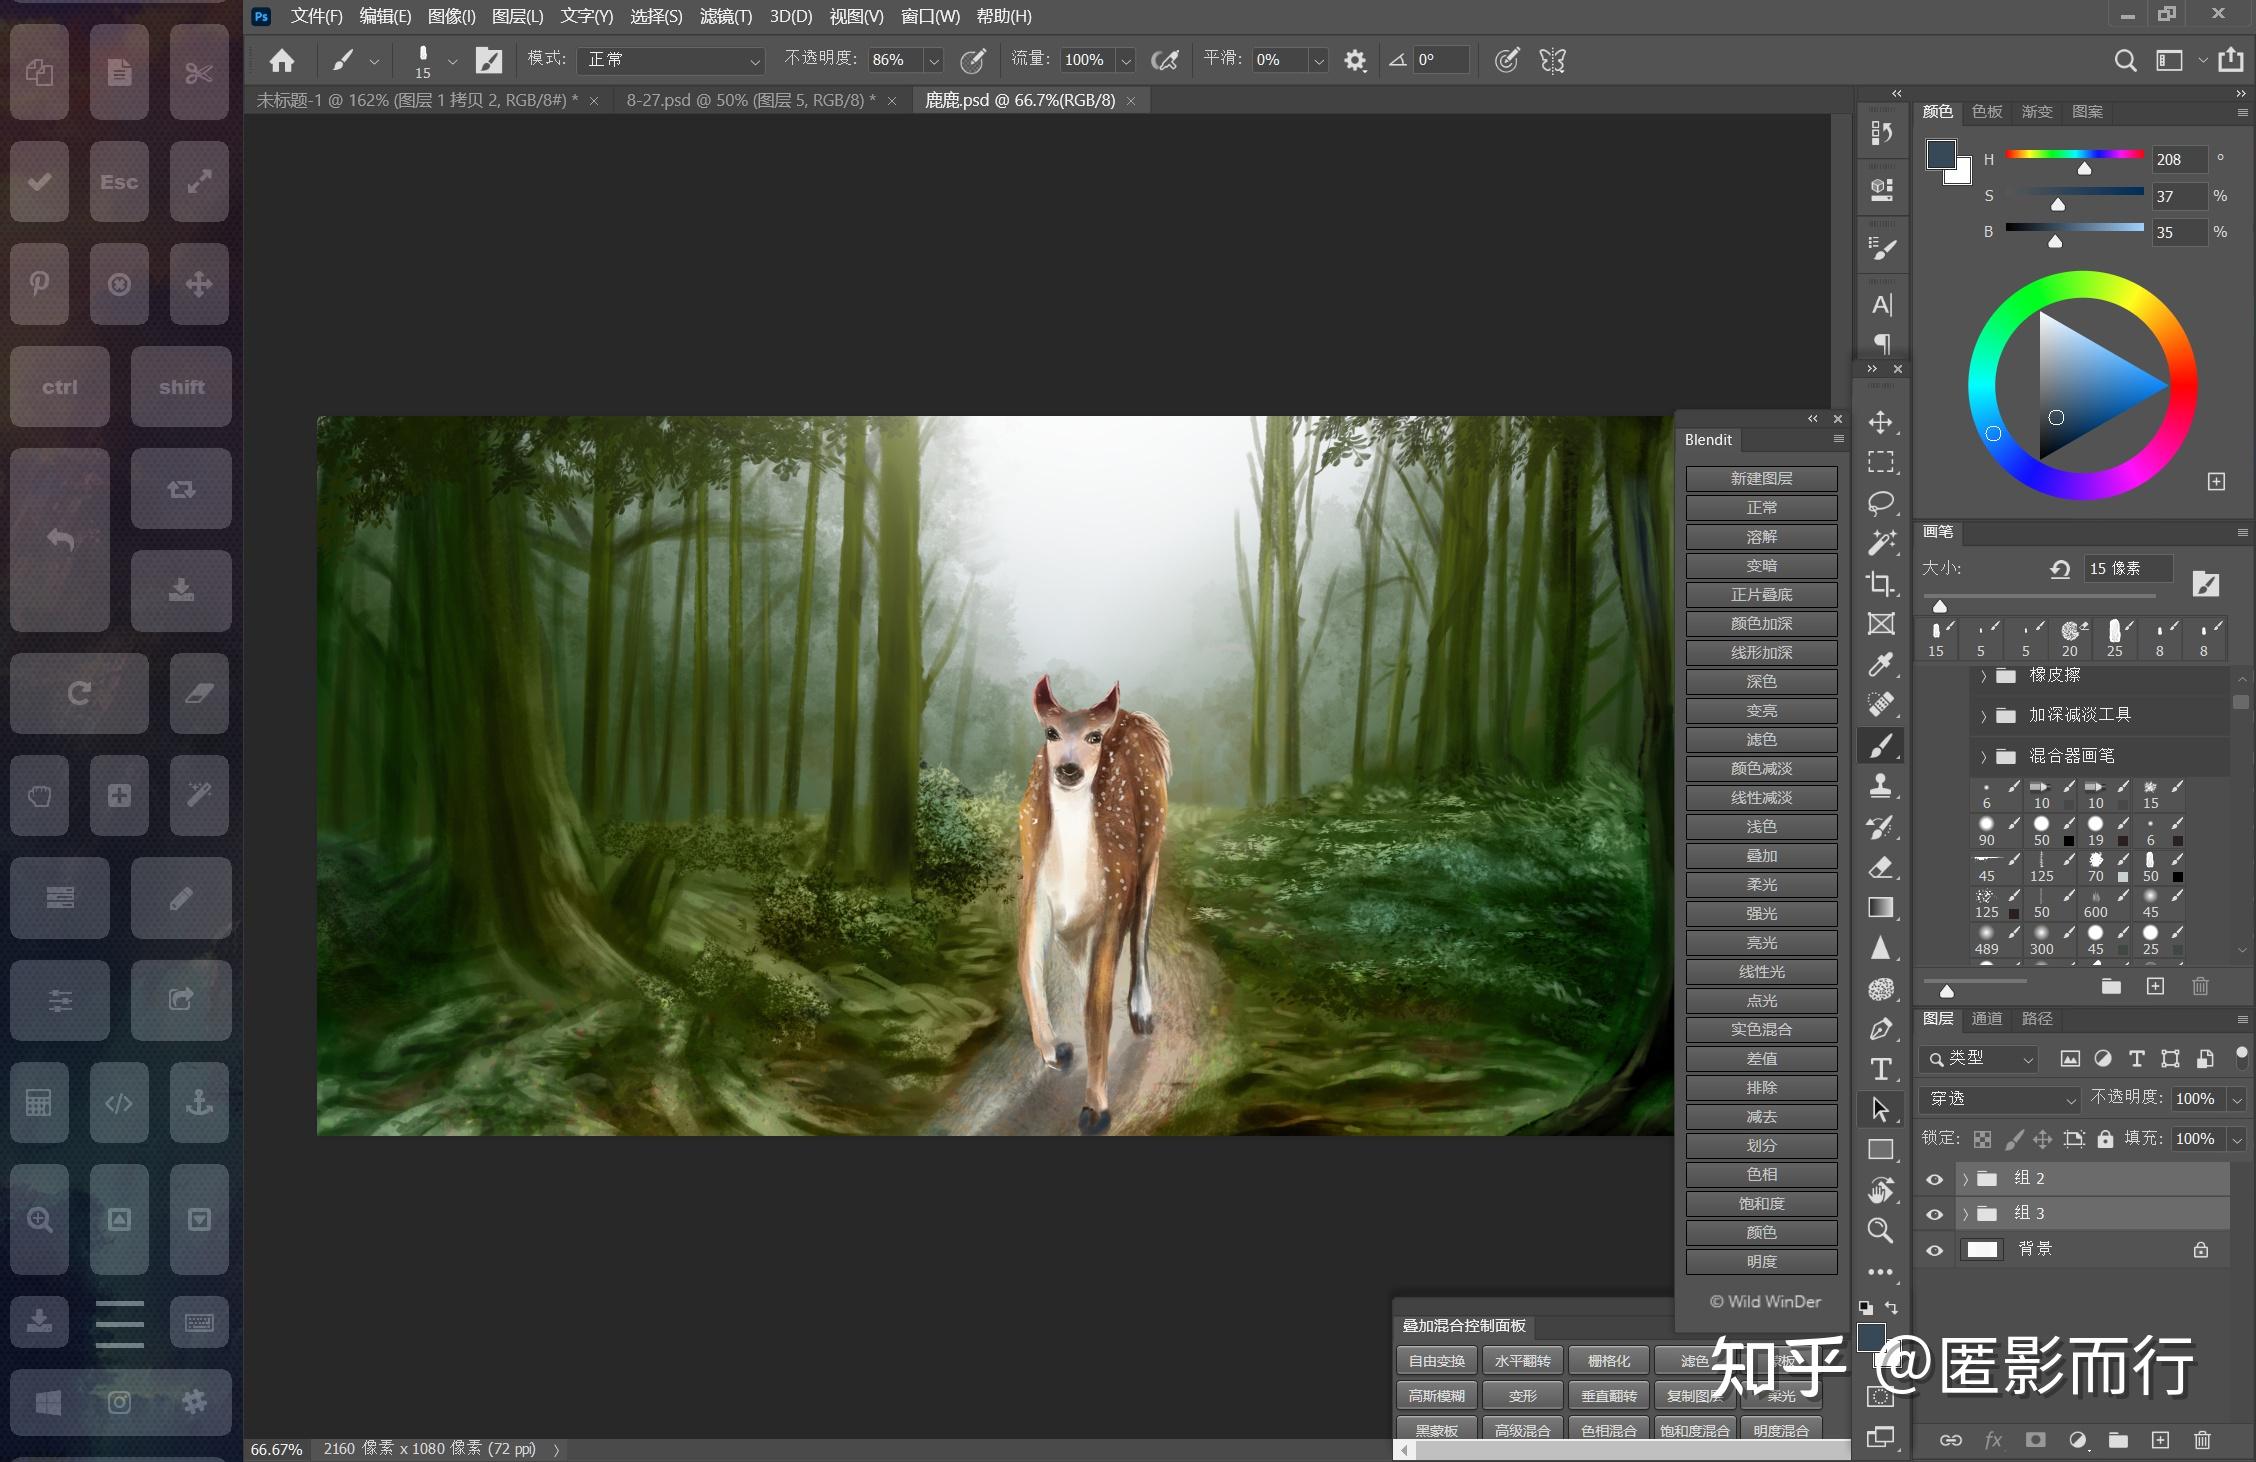Toggle pressure for size button

pos(1507,61)
